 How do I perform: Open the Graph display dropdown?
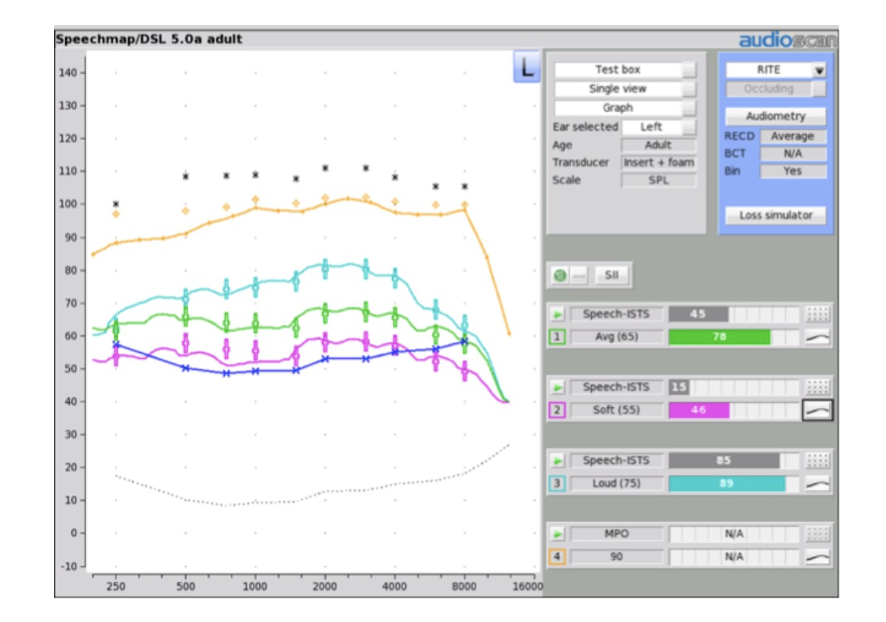625,108
